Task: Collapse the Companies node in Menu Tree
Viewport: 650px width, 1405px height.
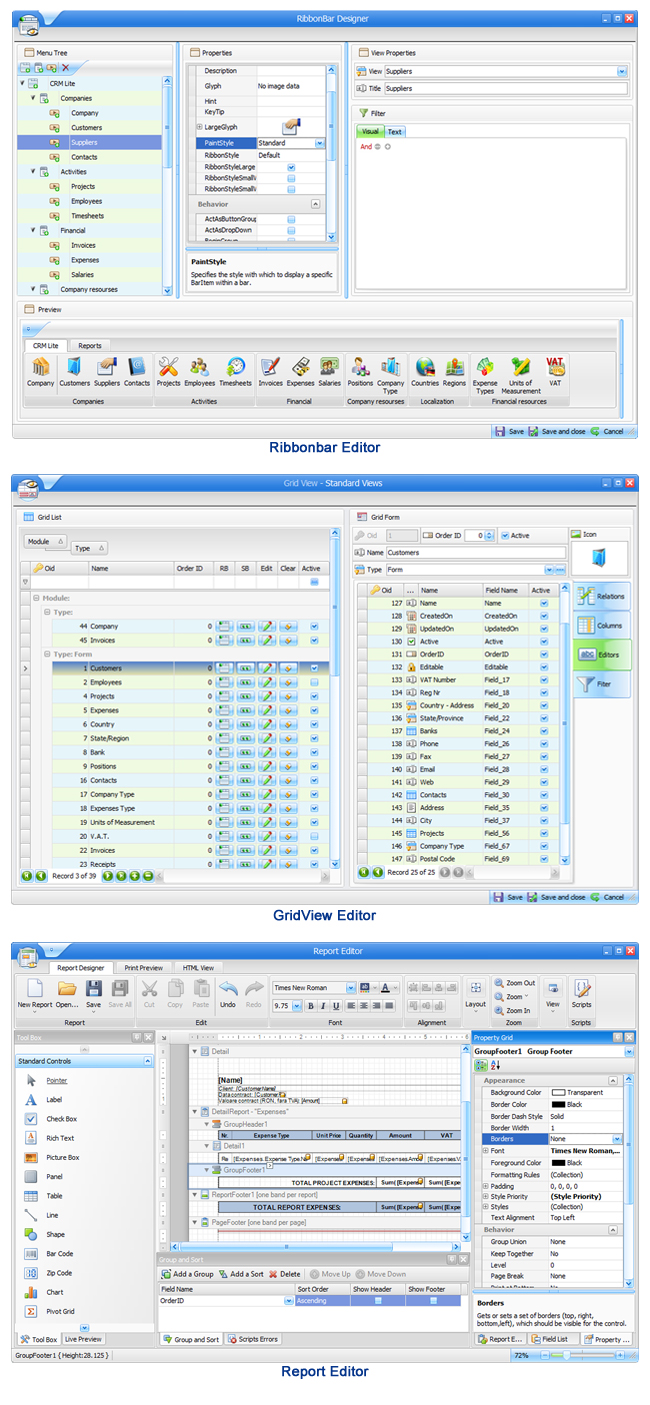Action: 33,98
